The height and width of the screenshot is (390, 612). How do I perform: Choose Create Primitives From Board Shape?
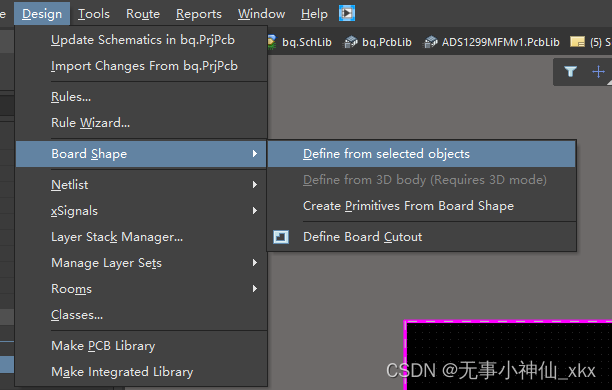pyautogui.click(x=422, y=206)
